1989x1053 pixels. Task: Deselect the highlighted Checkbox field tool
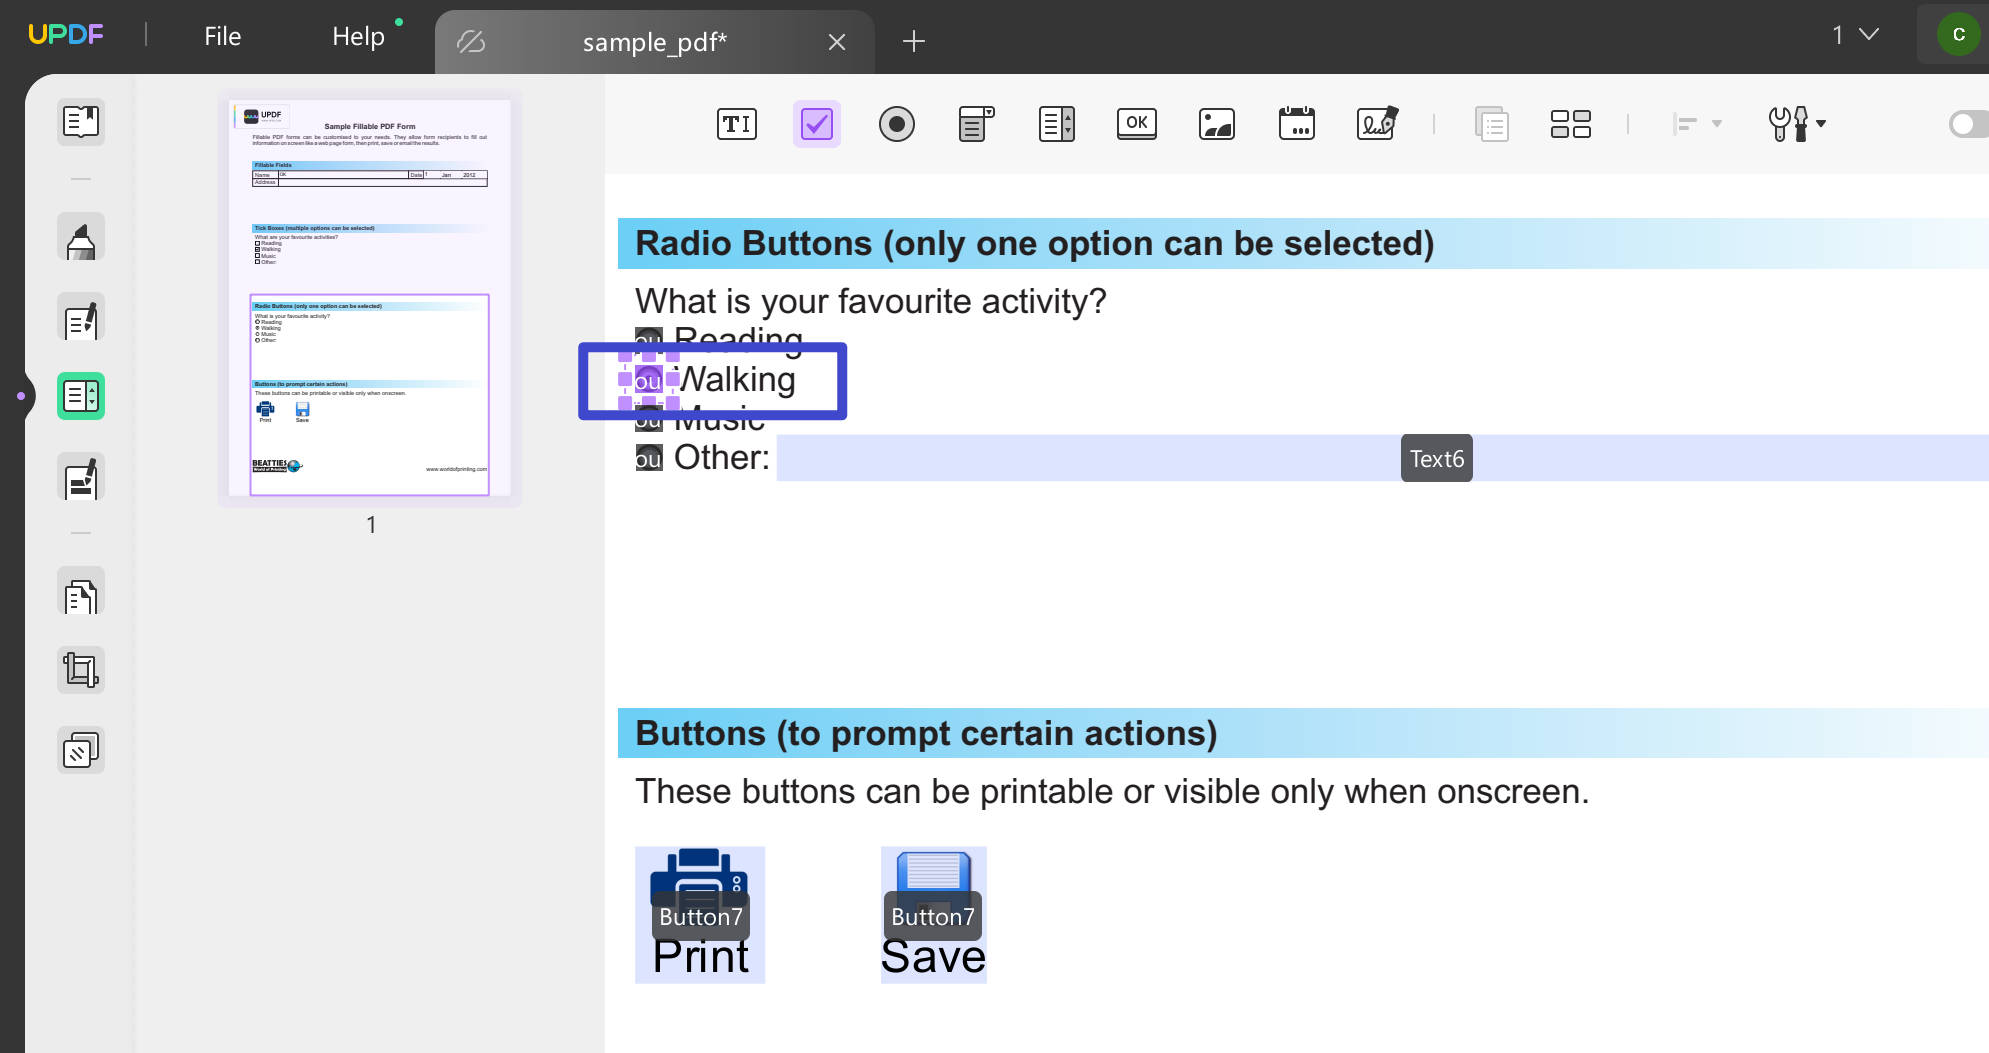pos(817,124)
